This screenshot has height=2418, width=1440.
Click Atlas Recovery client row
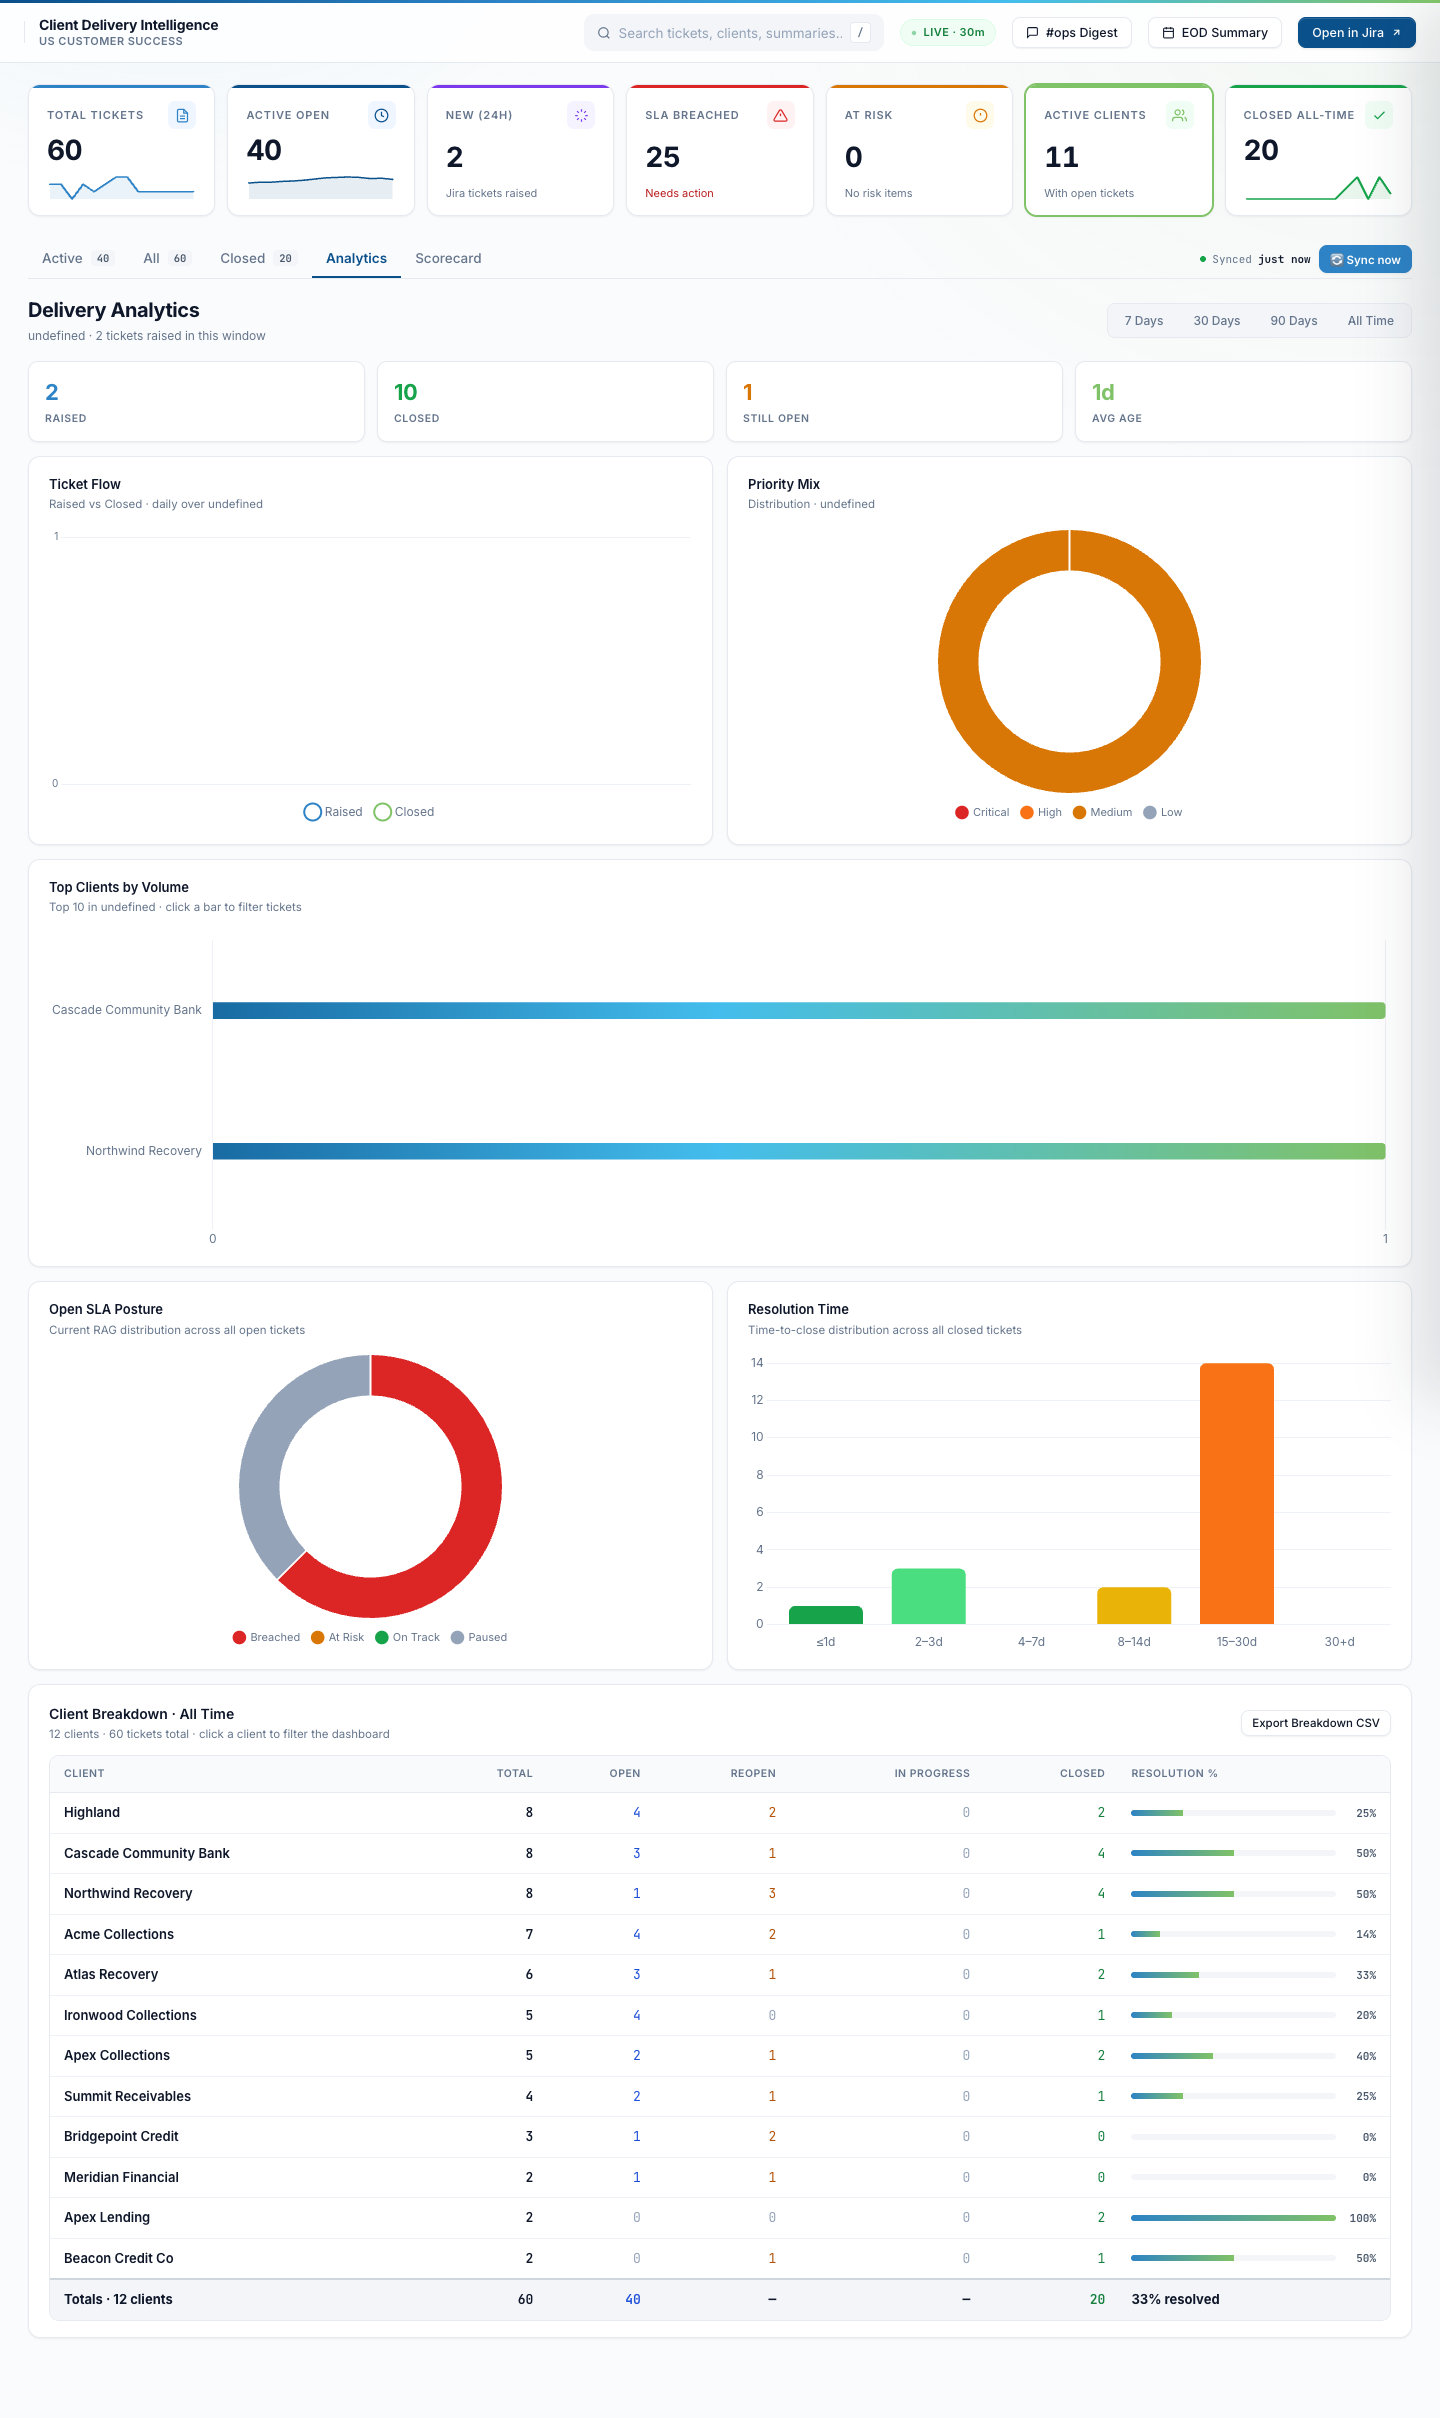pos(719,1975)
